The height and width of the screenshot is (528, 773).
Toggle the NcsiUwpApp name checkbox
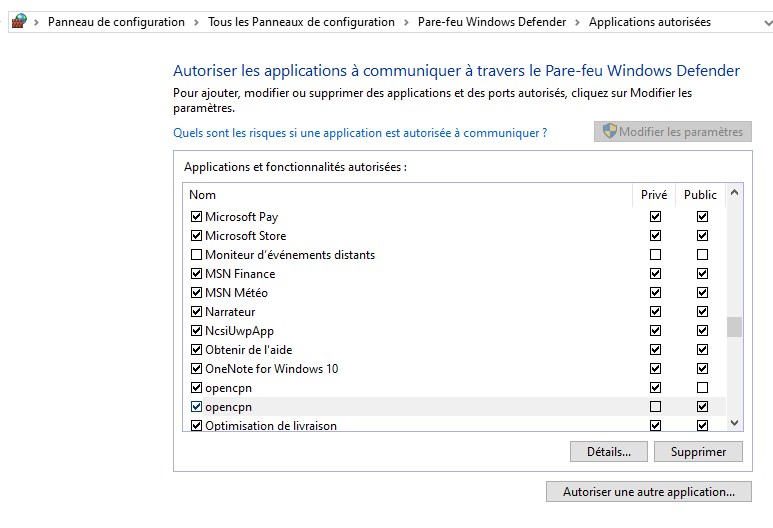click(196, 330)
